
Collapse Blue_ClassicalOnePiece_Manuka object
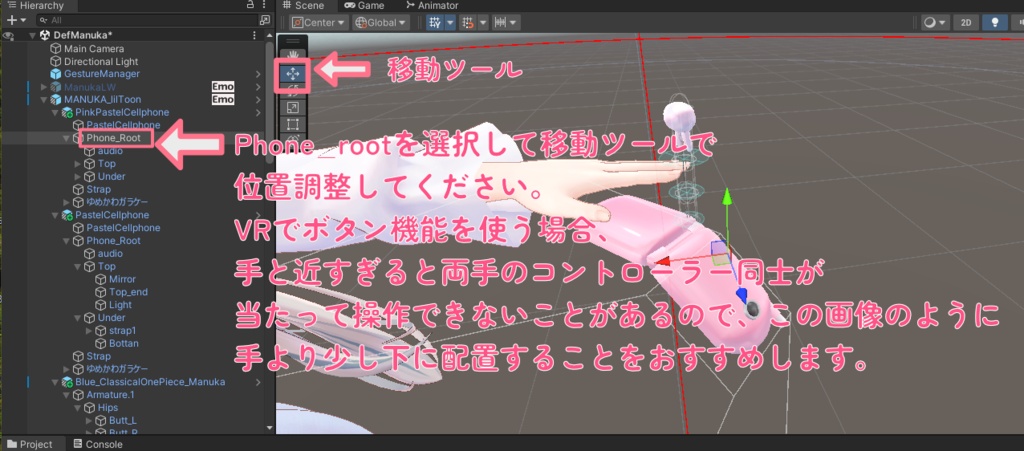(55, 382)
